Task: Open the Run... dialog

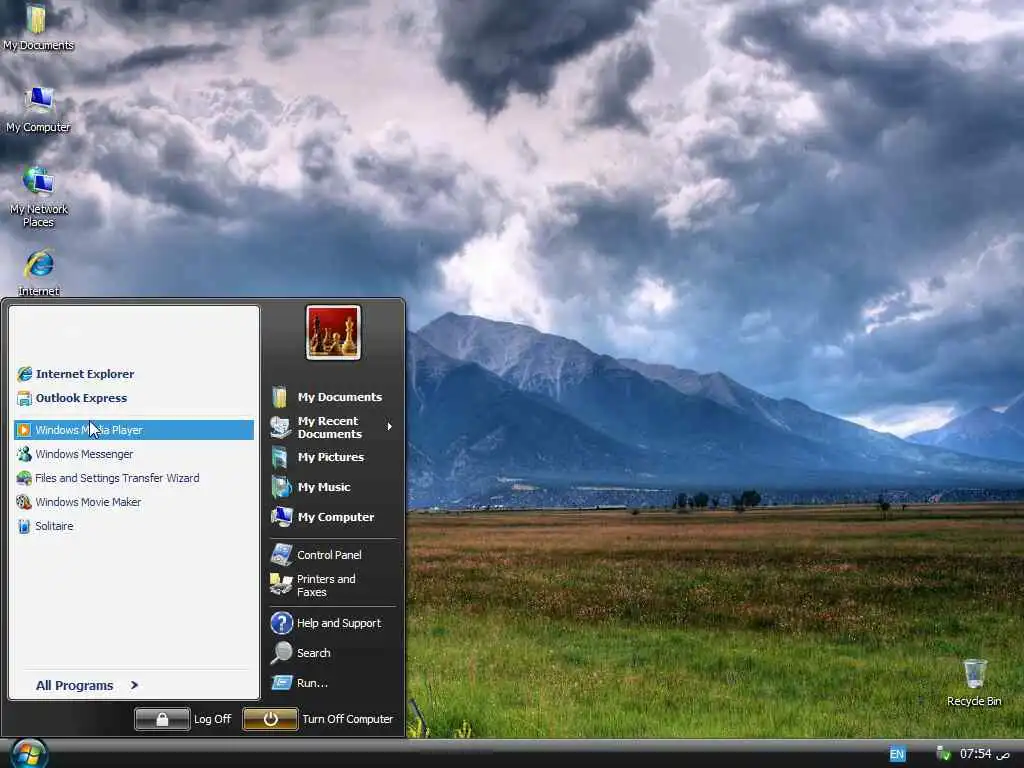Action: [x=332, y=683]
